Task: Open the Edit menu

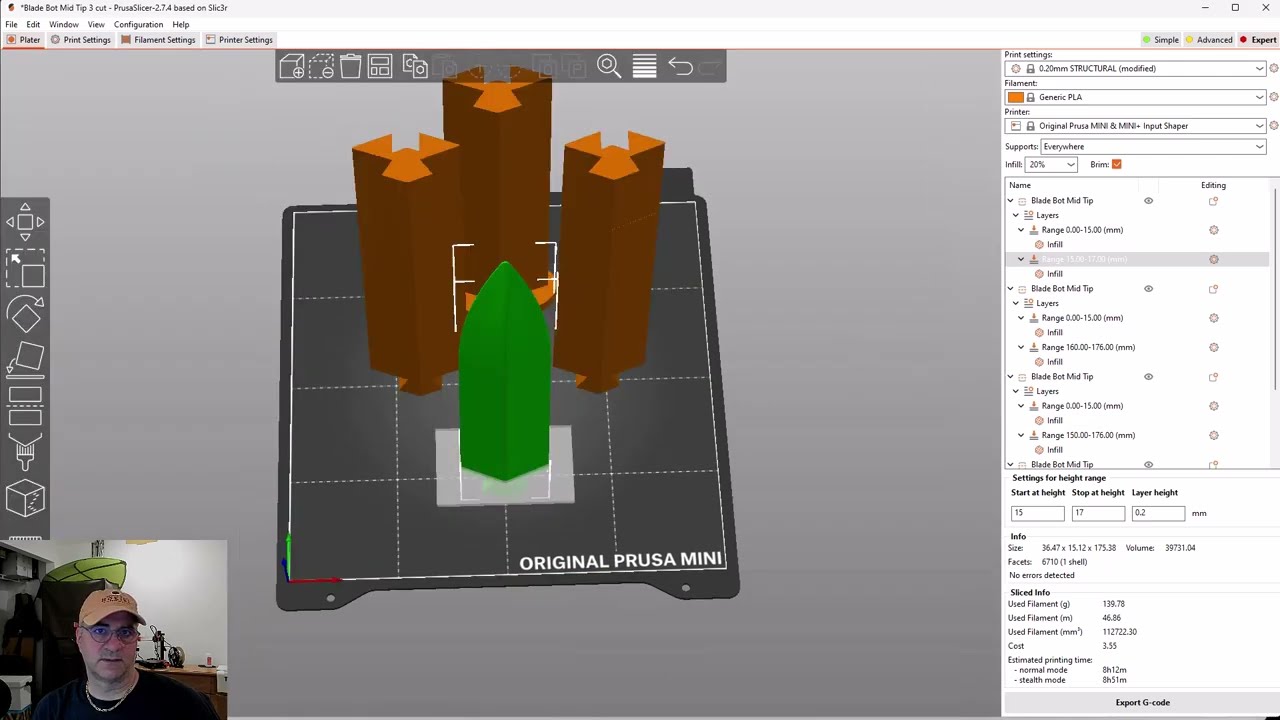Action: pos(33,24)
